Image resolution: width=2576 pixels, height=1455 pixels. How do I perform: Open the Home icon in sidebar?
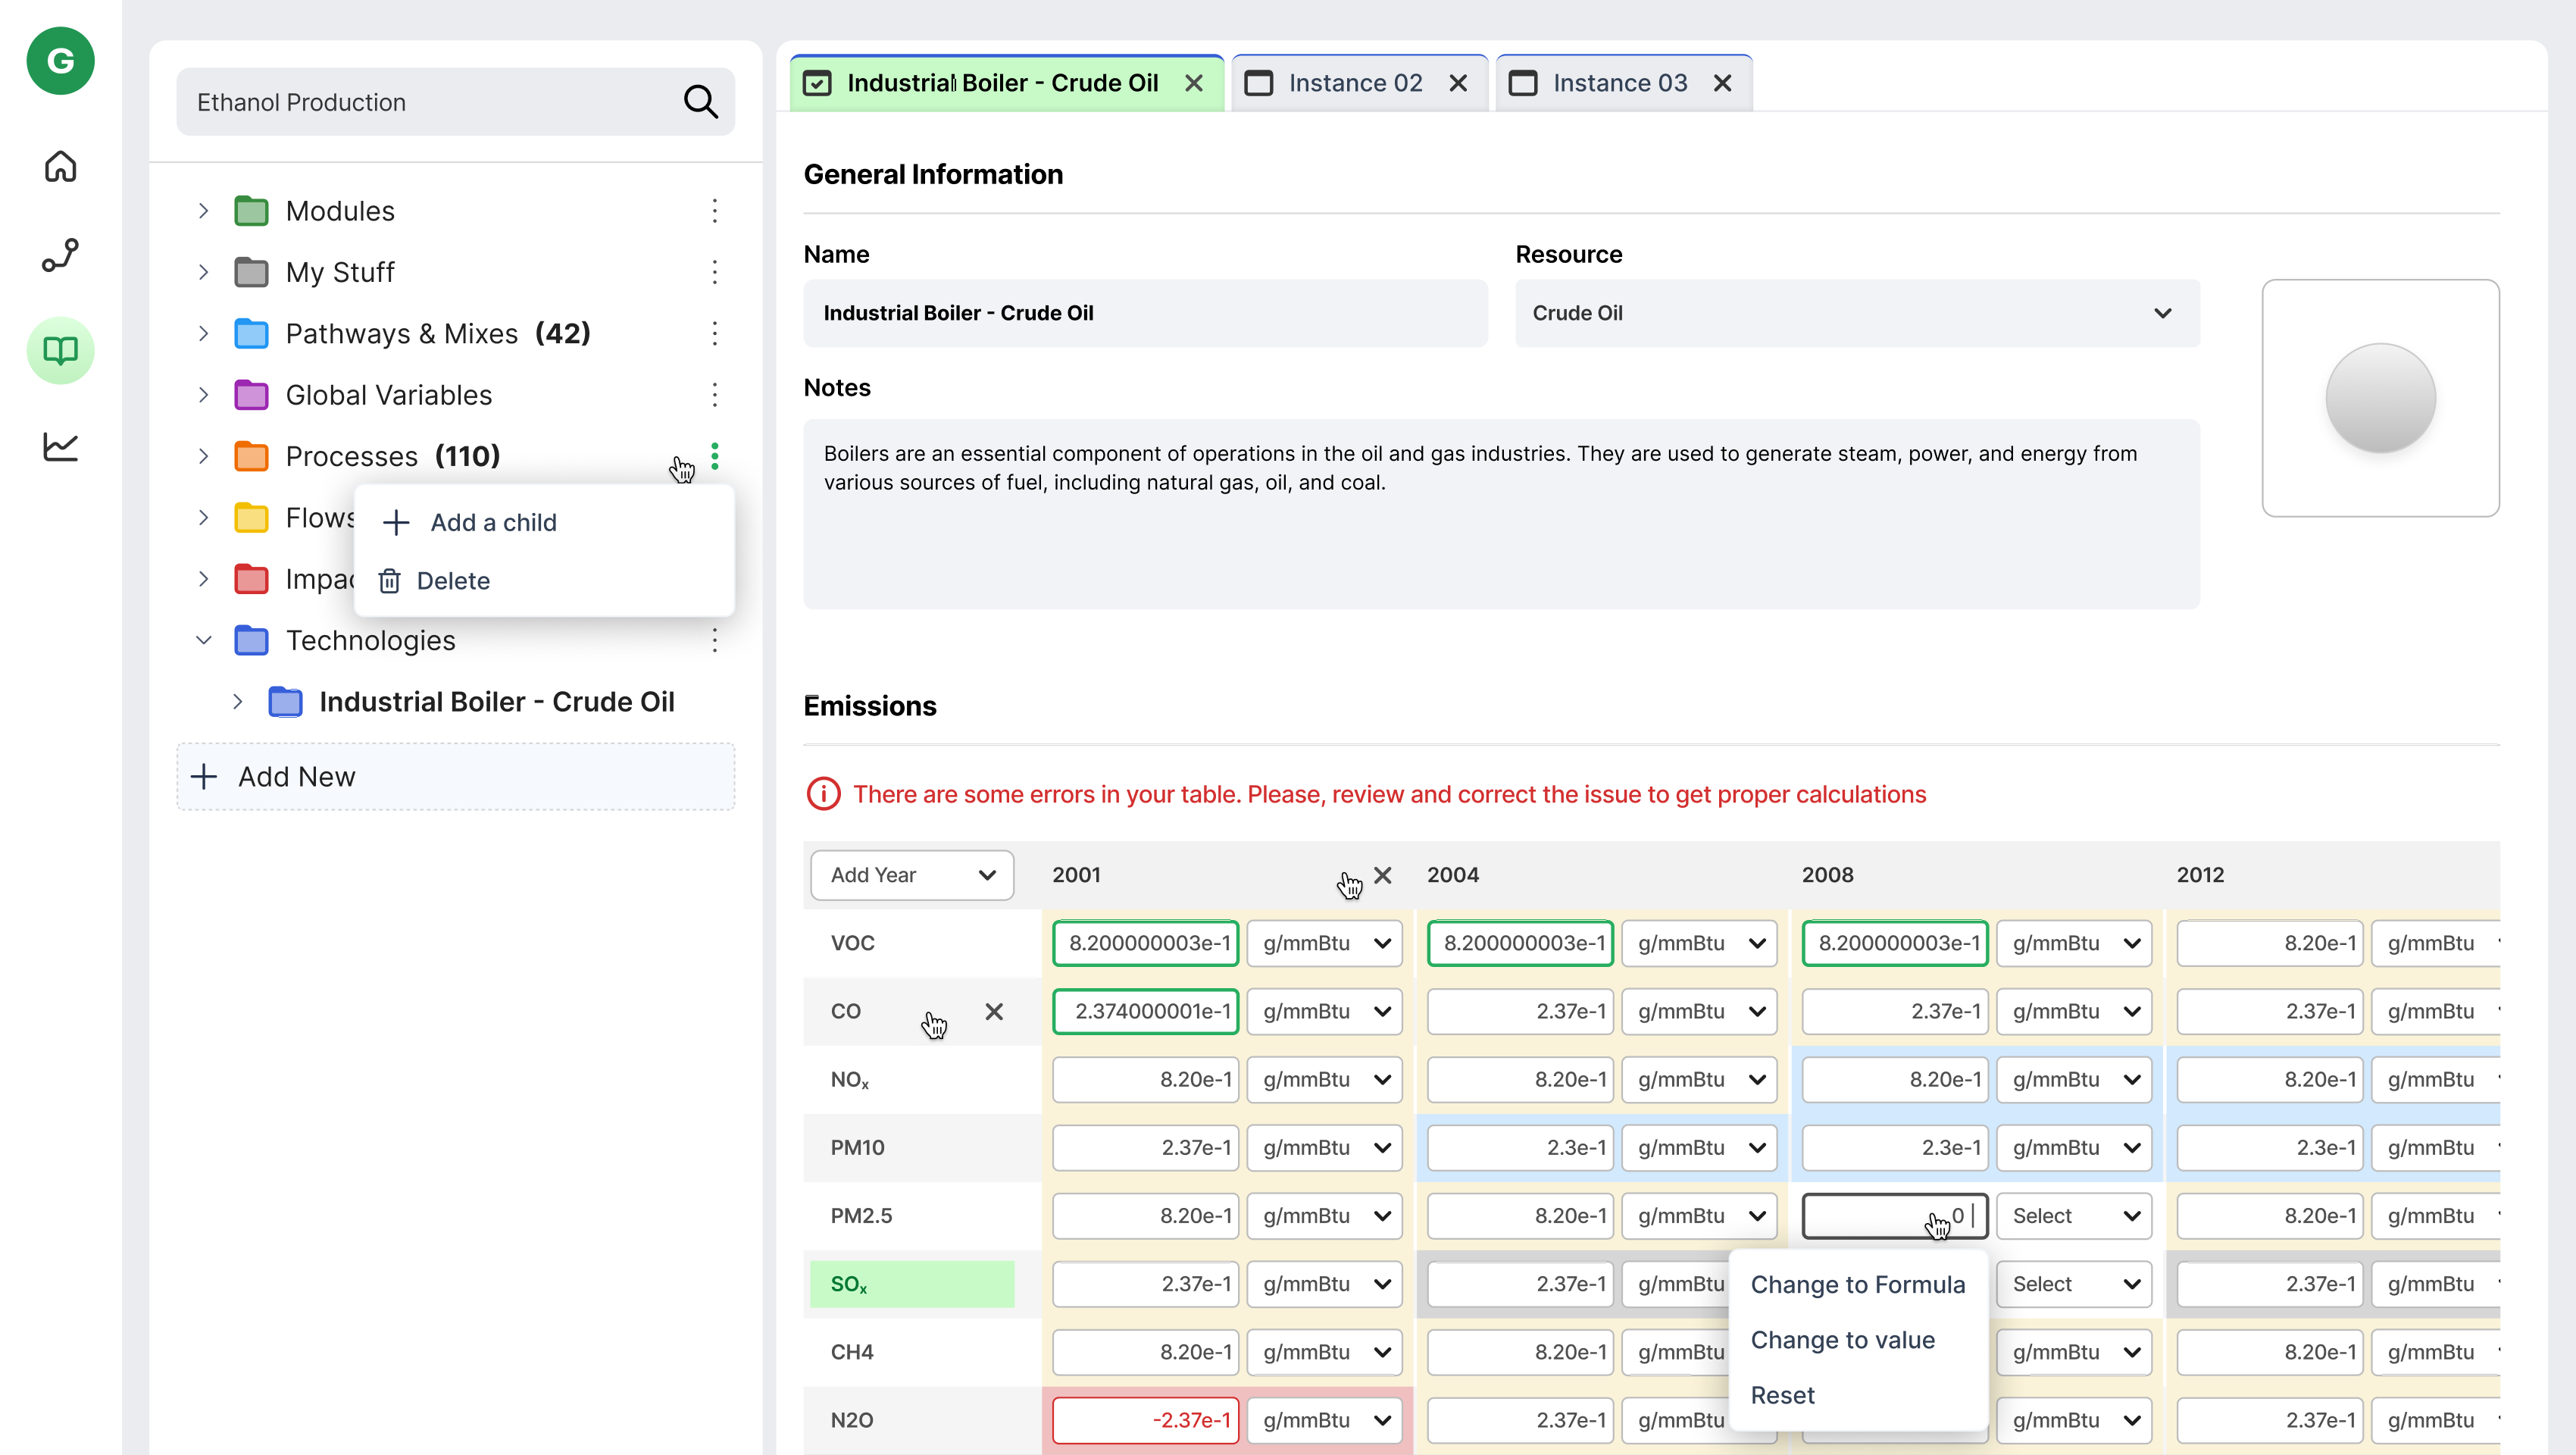61,166
